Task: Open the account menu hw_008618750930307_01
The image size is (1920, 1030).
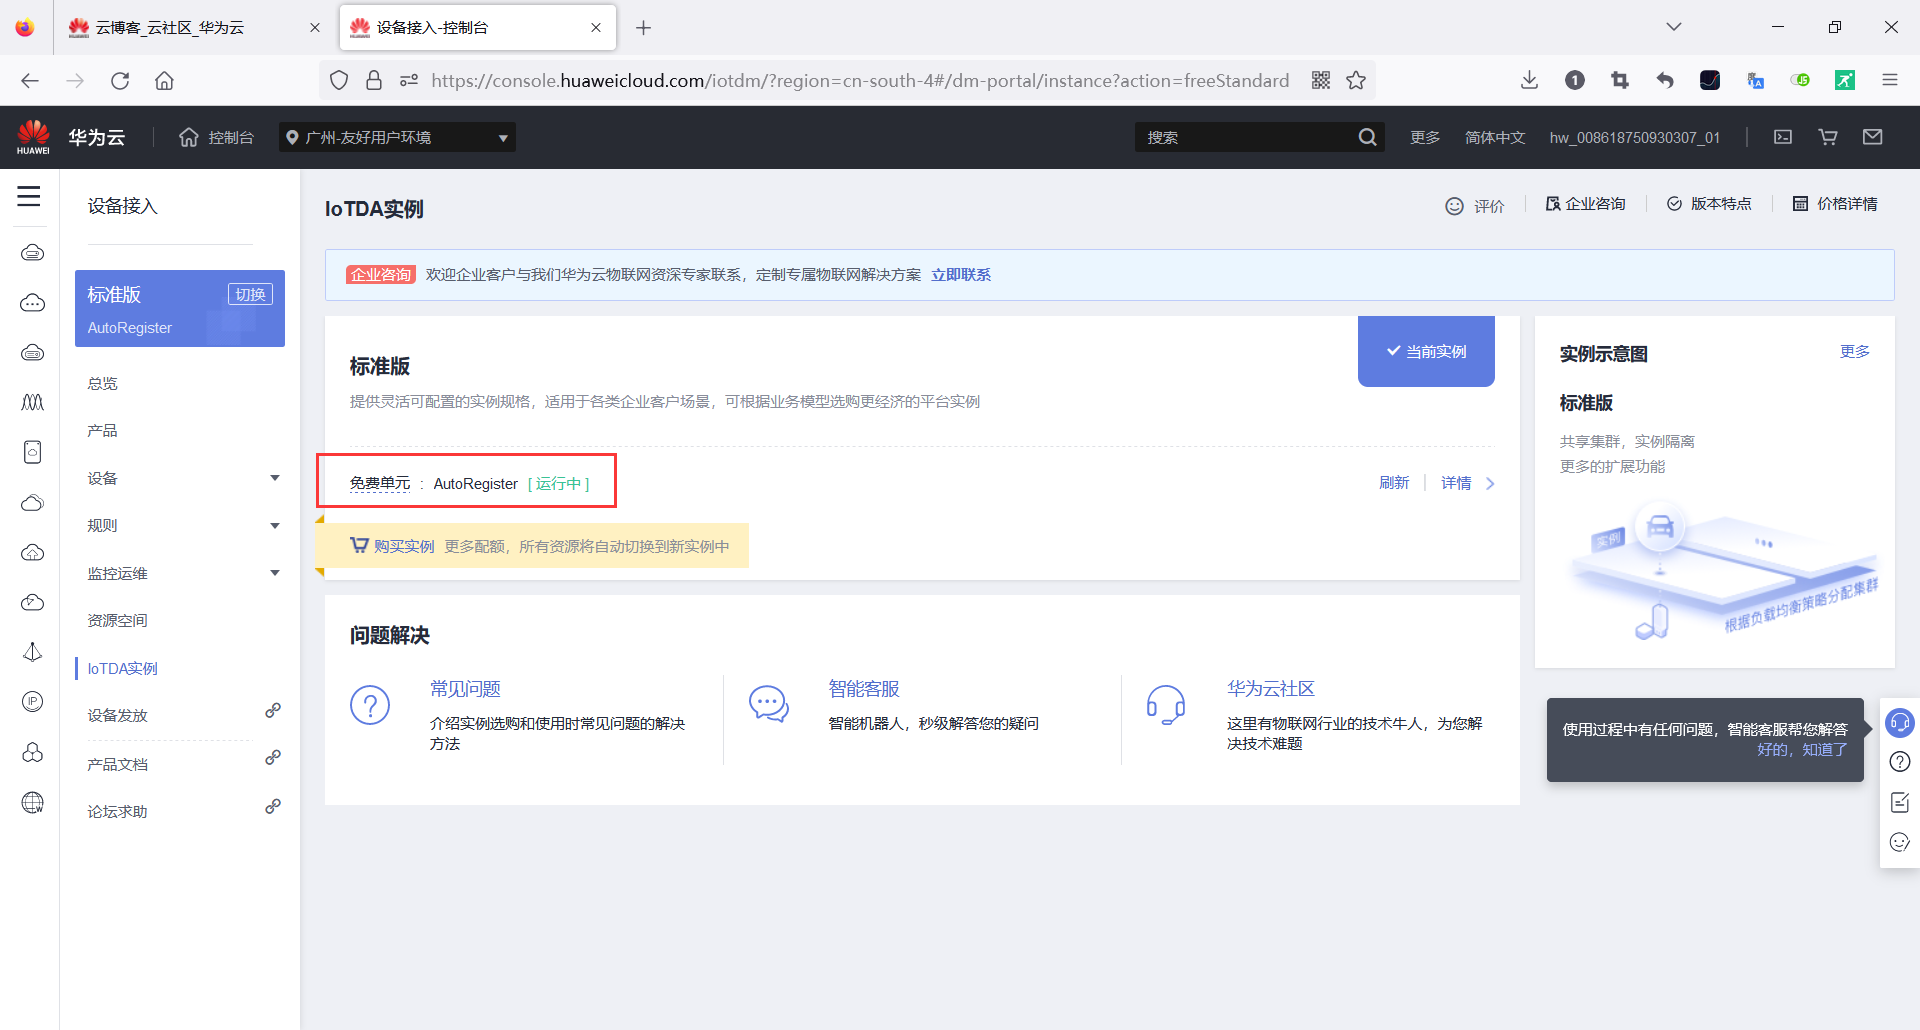Action: click(1635, 137)
